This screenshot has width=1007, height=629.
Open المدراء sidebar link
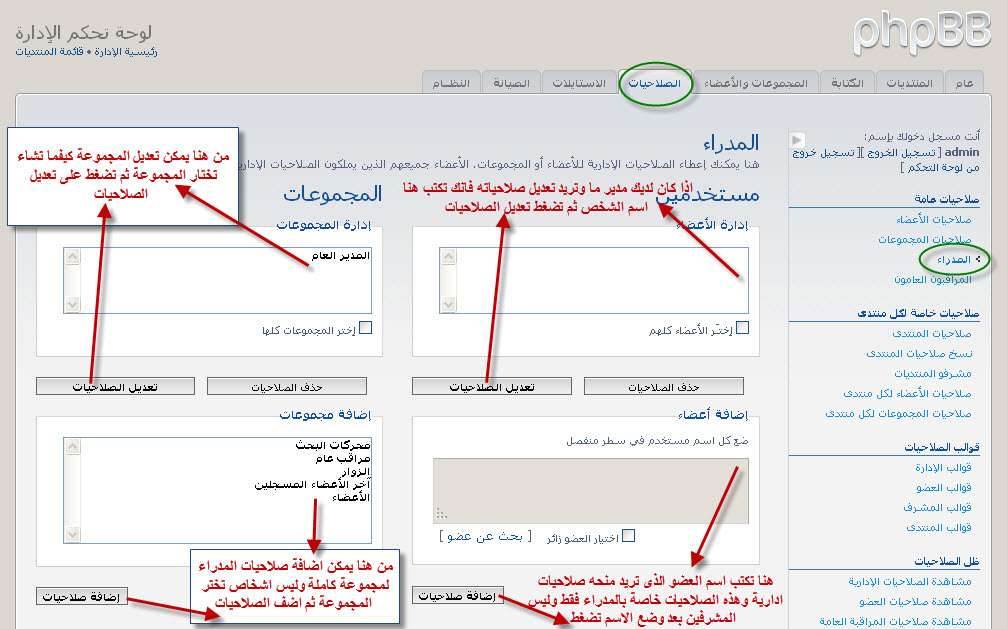(953, 260)
